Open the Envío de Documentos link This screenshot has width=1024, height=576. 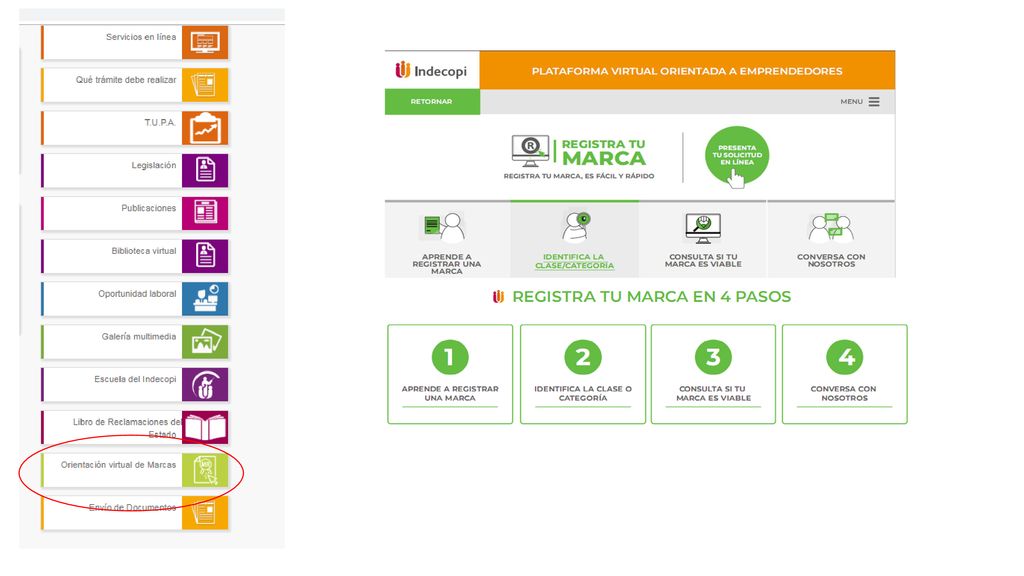tap(133, 507)
